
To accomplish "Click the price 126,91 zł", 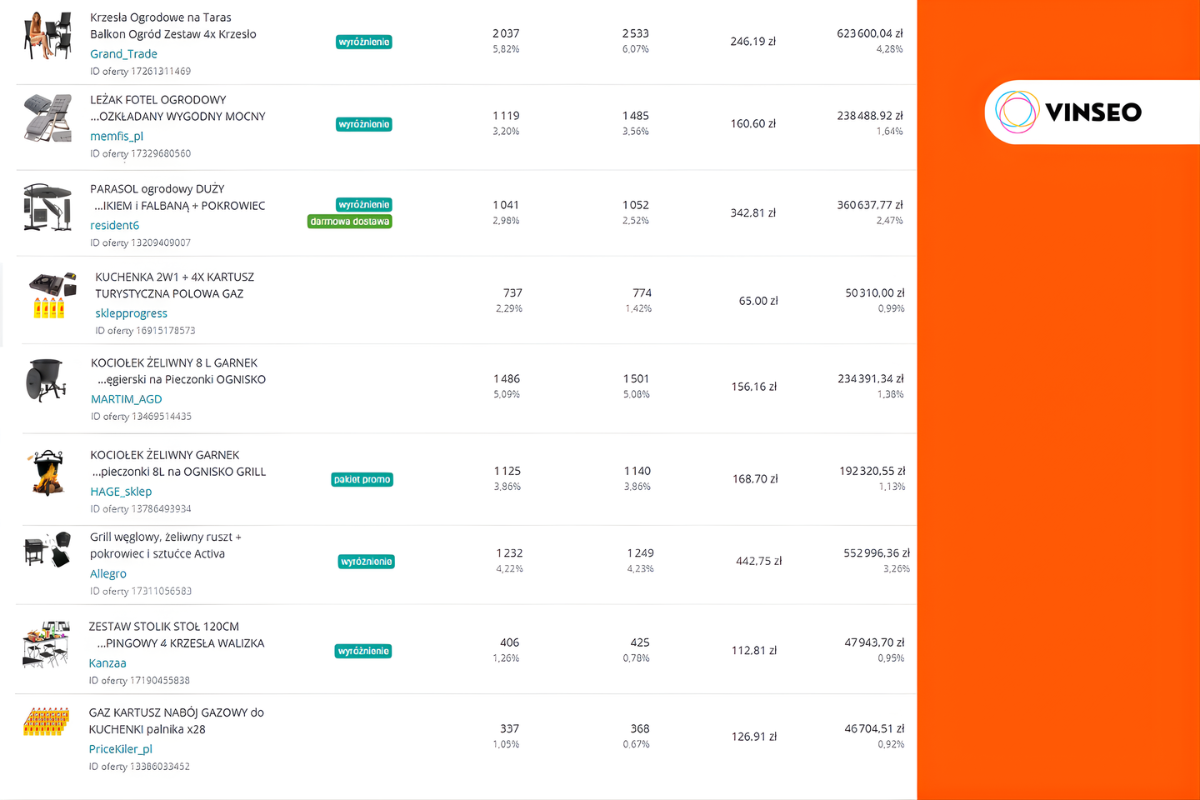I will pos(754,737).
